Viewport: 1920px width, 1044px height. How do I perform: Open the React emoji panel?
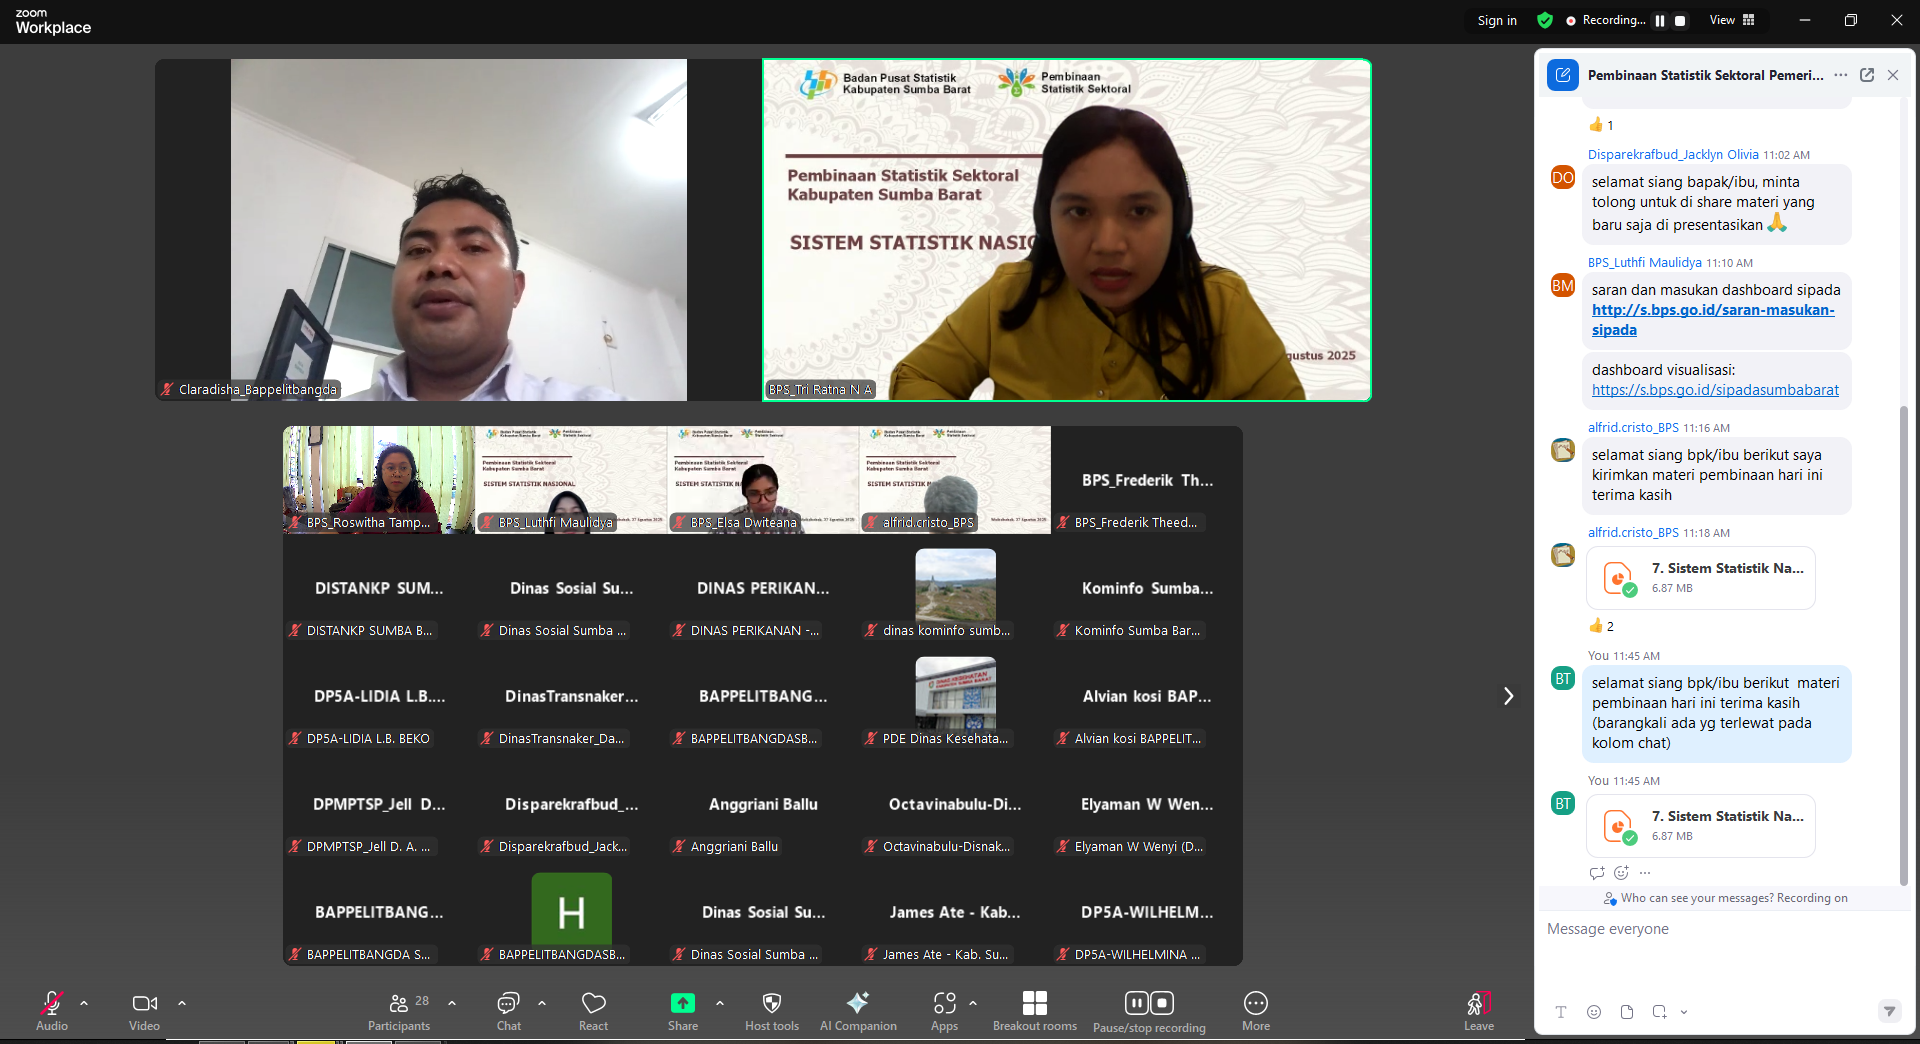593,1008
